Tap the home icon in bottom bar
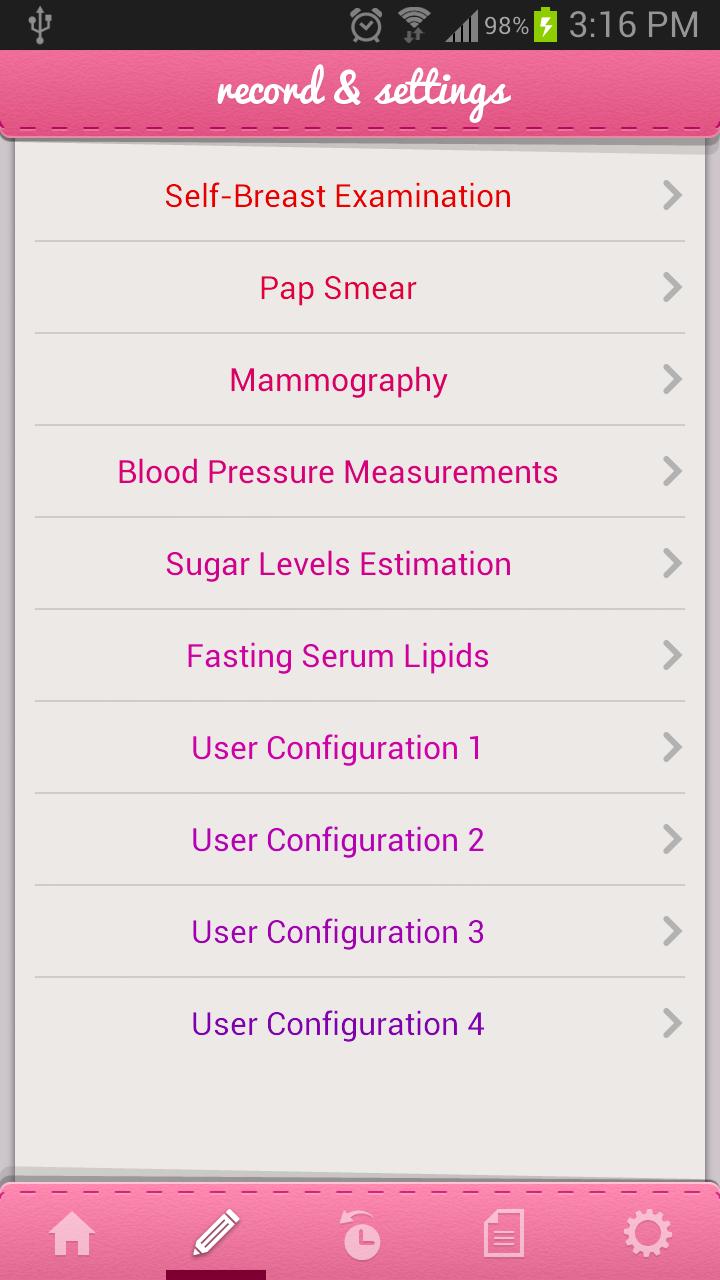The image size is (720, 1280). 72,1235
